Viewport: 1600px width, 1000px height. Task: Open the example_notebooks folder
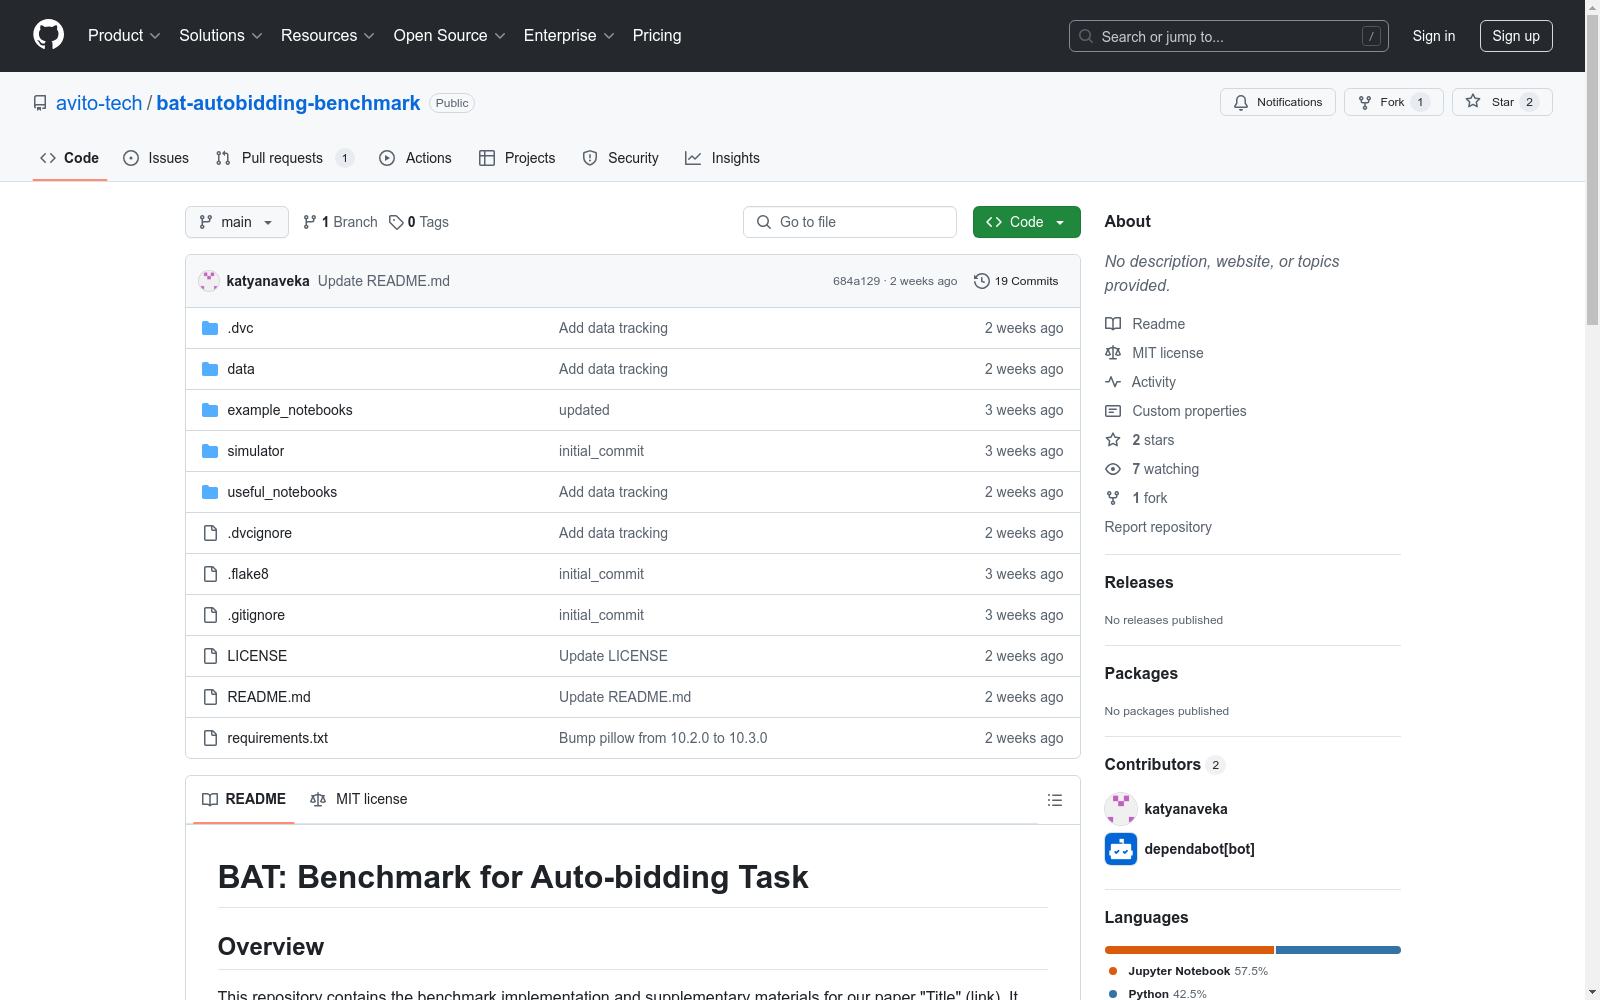coord(290,410)
